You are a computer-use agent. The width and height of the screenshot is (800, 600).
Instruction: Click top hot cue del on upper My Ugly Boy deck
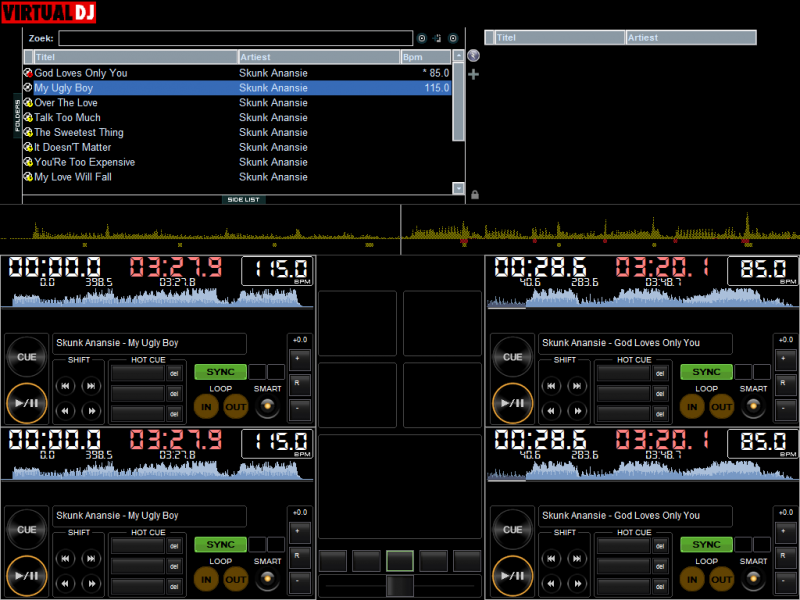click(x=174, y=373)
